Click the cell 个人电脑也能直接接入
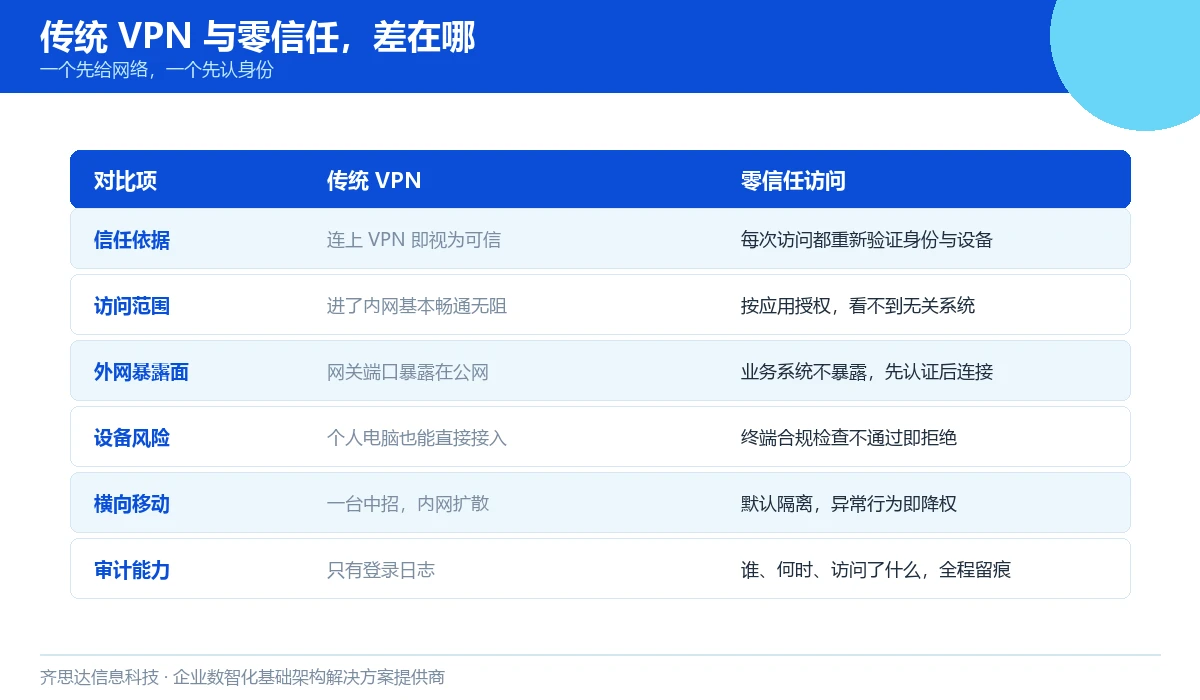This screenshot has height=700, width=1200. [x=417, y=438]
